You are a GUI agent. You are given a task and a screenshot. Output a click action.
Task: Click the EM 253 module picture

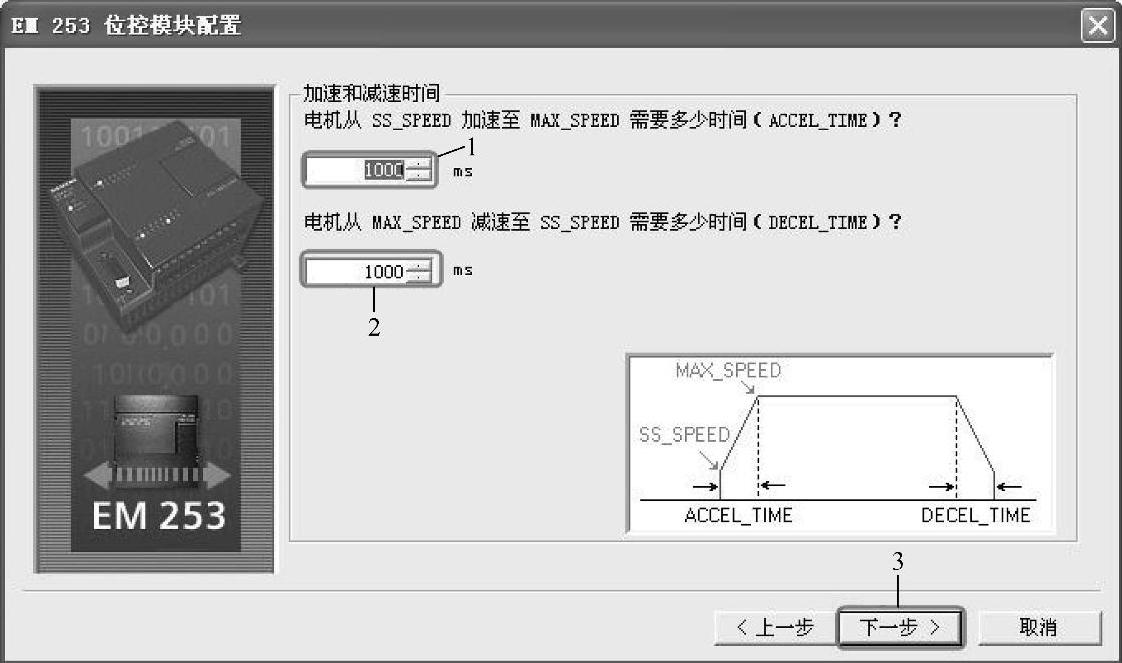tap(155, 329)
